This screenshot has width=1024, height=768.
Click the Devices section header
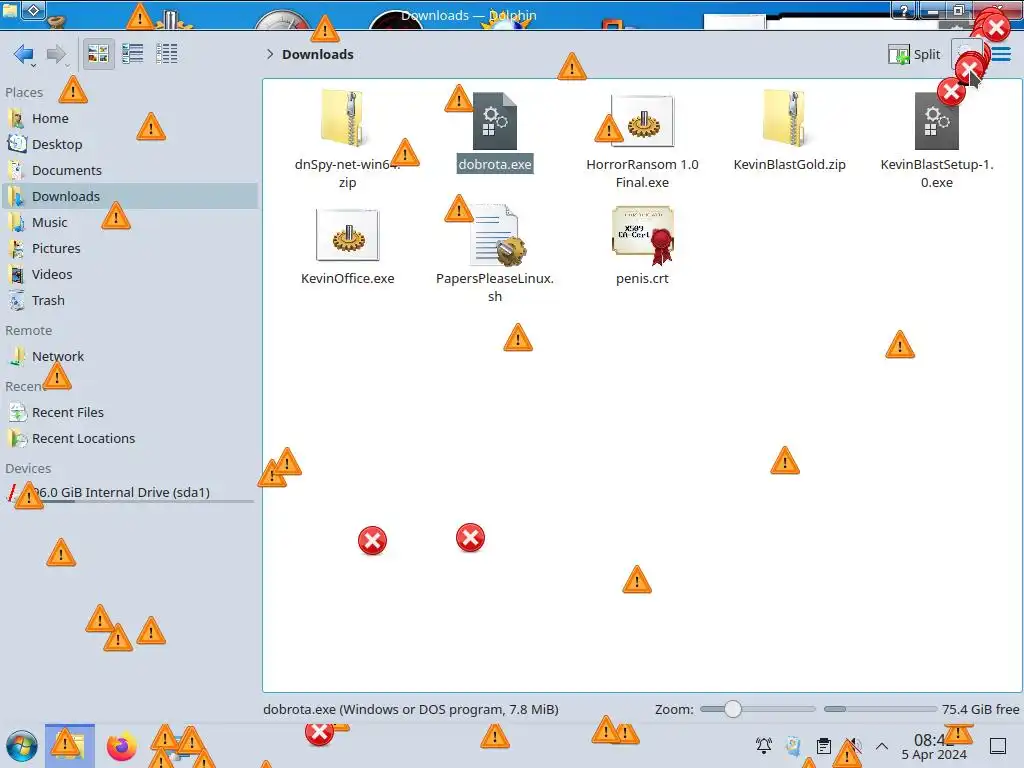28,469
